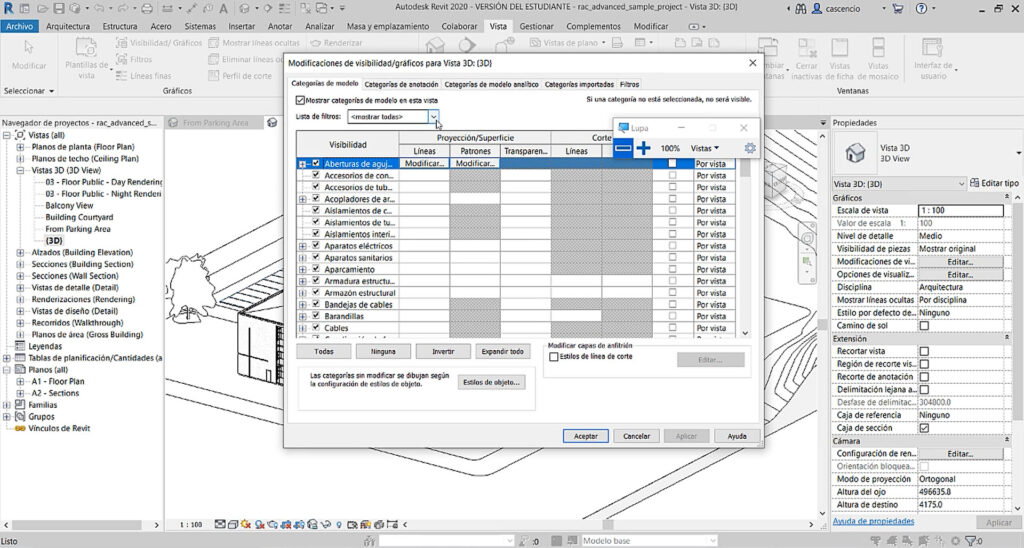Click the Vistas de mosaico ribbon icon
The width and height of the screenshot is (1024, 548).
[878, 48]
